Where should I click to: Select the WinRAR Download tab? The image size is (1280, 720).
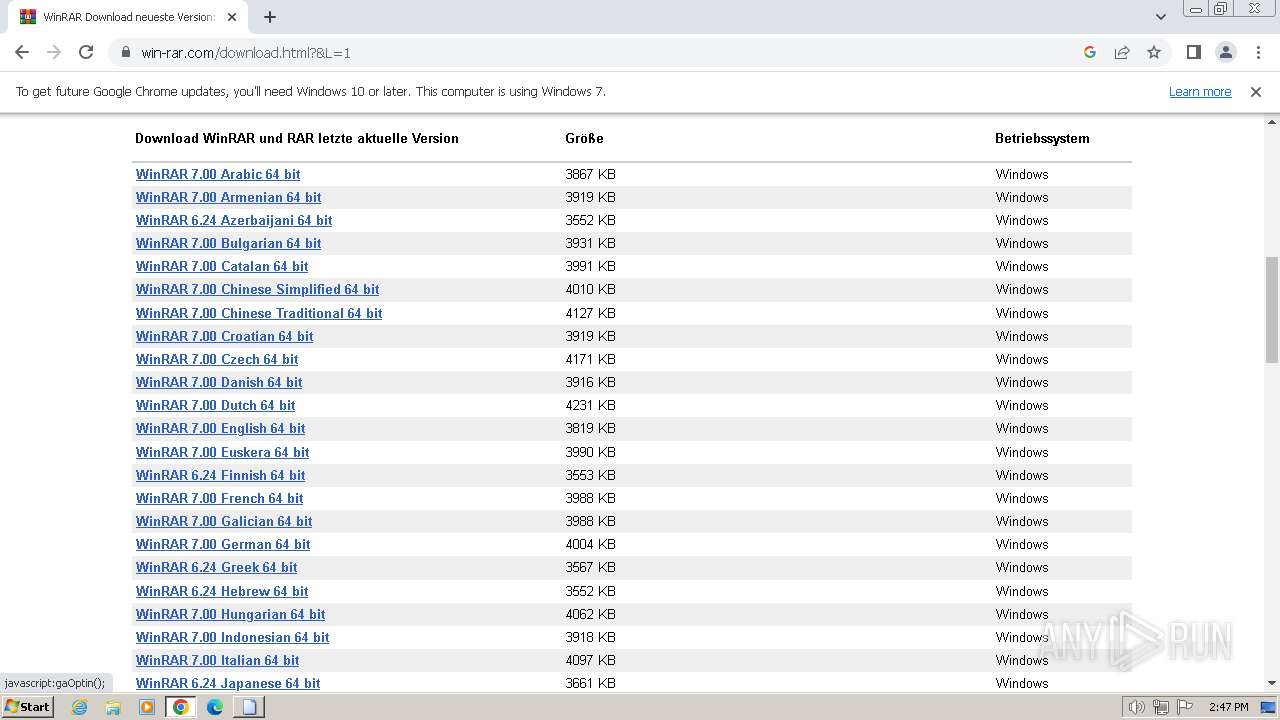tap(120, 17)
